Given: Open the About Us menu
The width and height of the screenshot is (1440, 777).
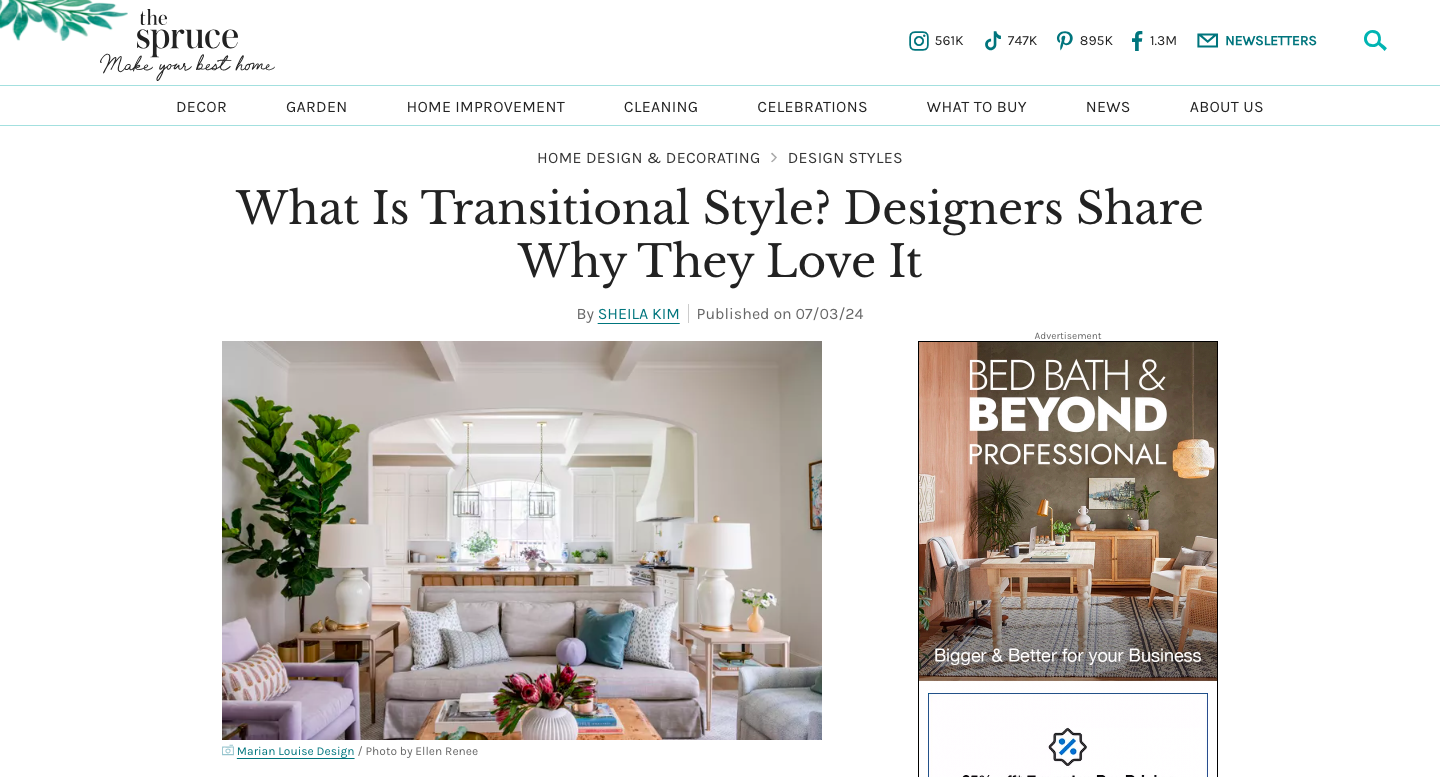Looking at the screenshot, I should click(1227, 107).
